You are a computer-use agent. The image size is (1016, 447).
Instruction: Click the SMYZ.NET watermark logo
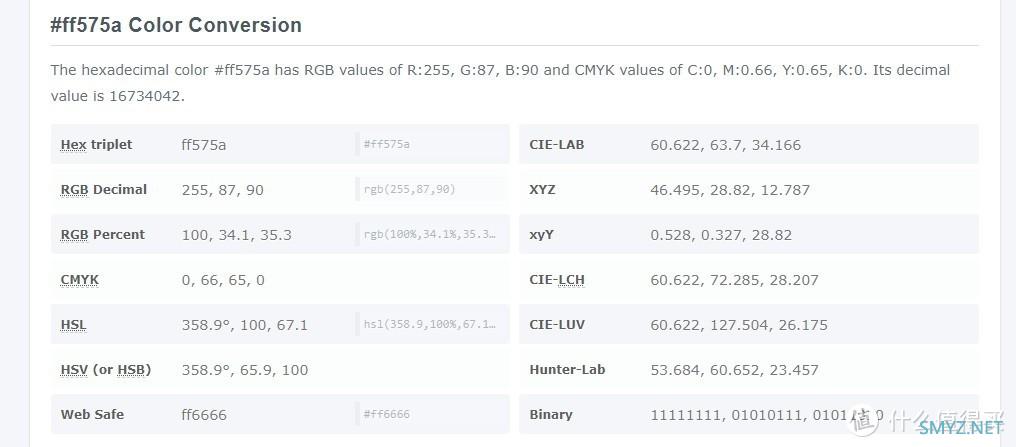tap(960, 427)
